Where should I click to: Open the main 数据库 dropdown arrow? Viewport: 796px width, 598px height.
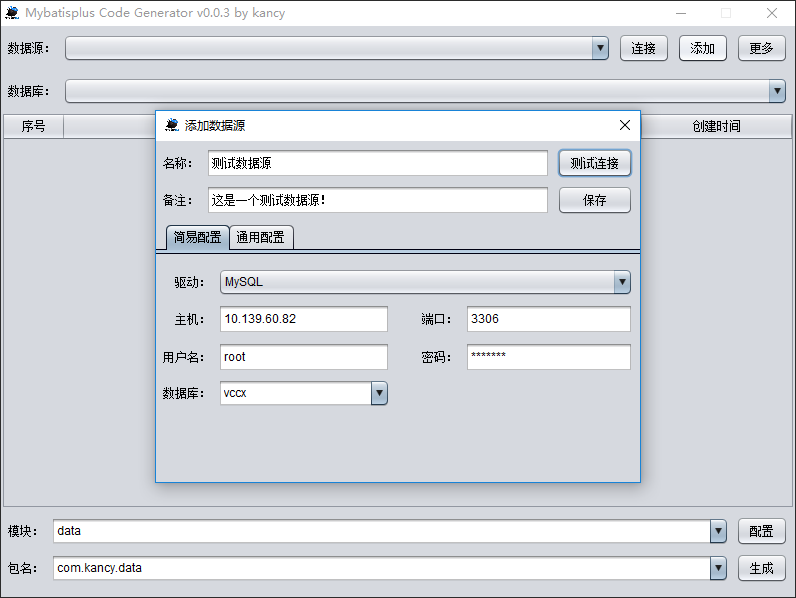pyautogui.click(x=777, y=91)
